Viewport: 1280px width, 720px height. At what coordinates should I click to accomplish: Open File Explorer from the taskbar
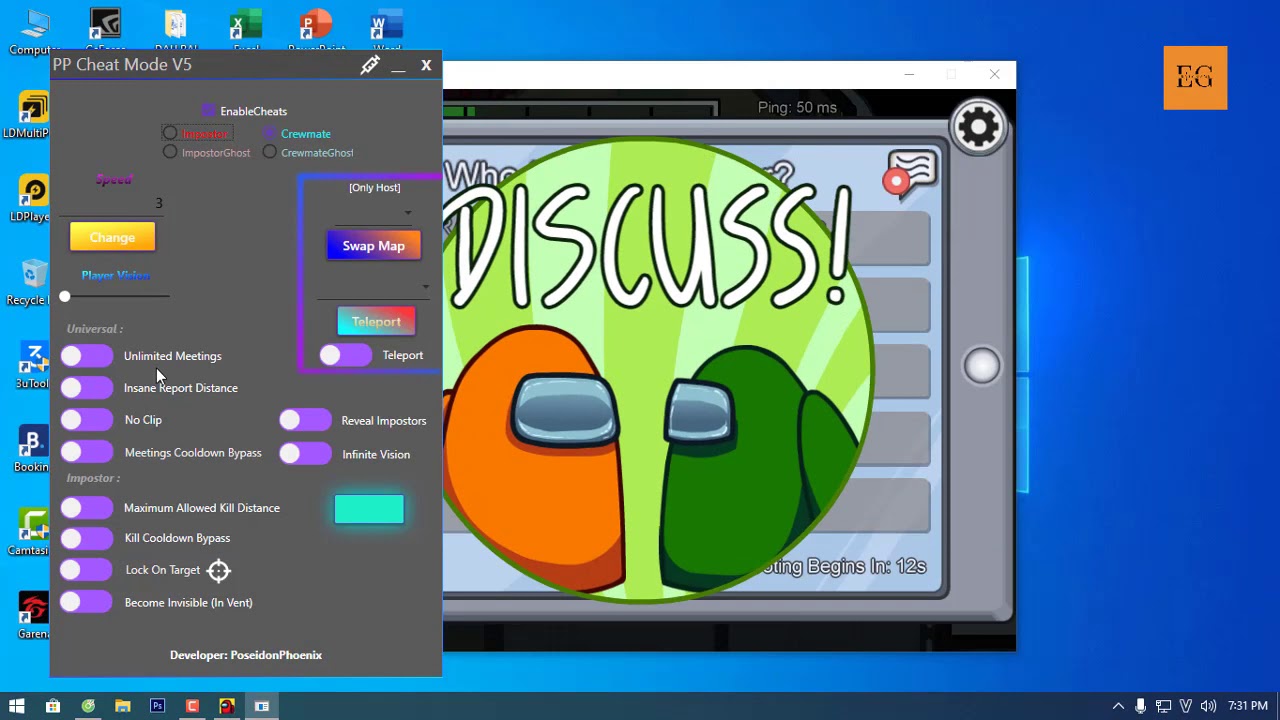point(122,706)
